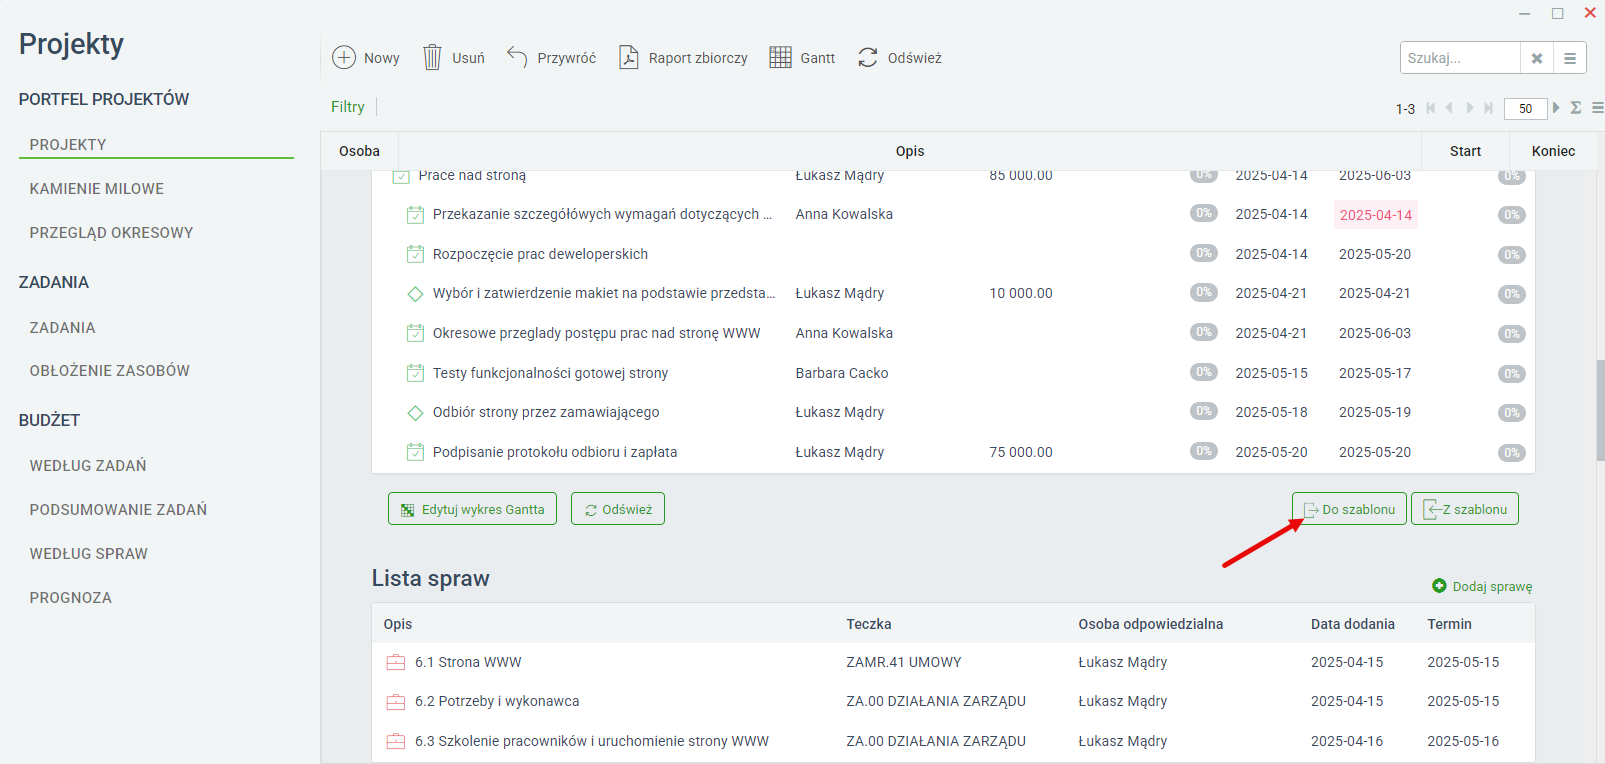Open Przegląd okresowy in sidebar
Viewport: 1605px width, 764px height.
point(111,233)
